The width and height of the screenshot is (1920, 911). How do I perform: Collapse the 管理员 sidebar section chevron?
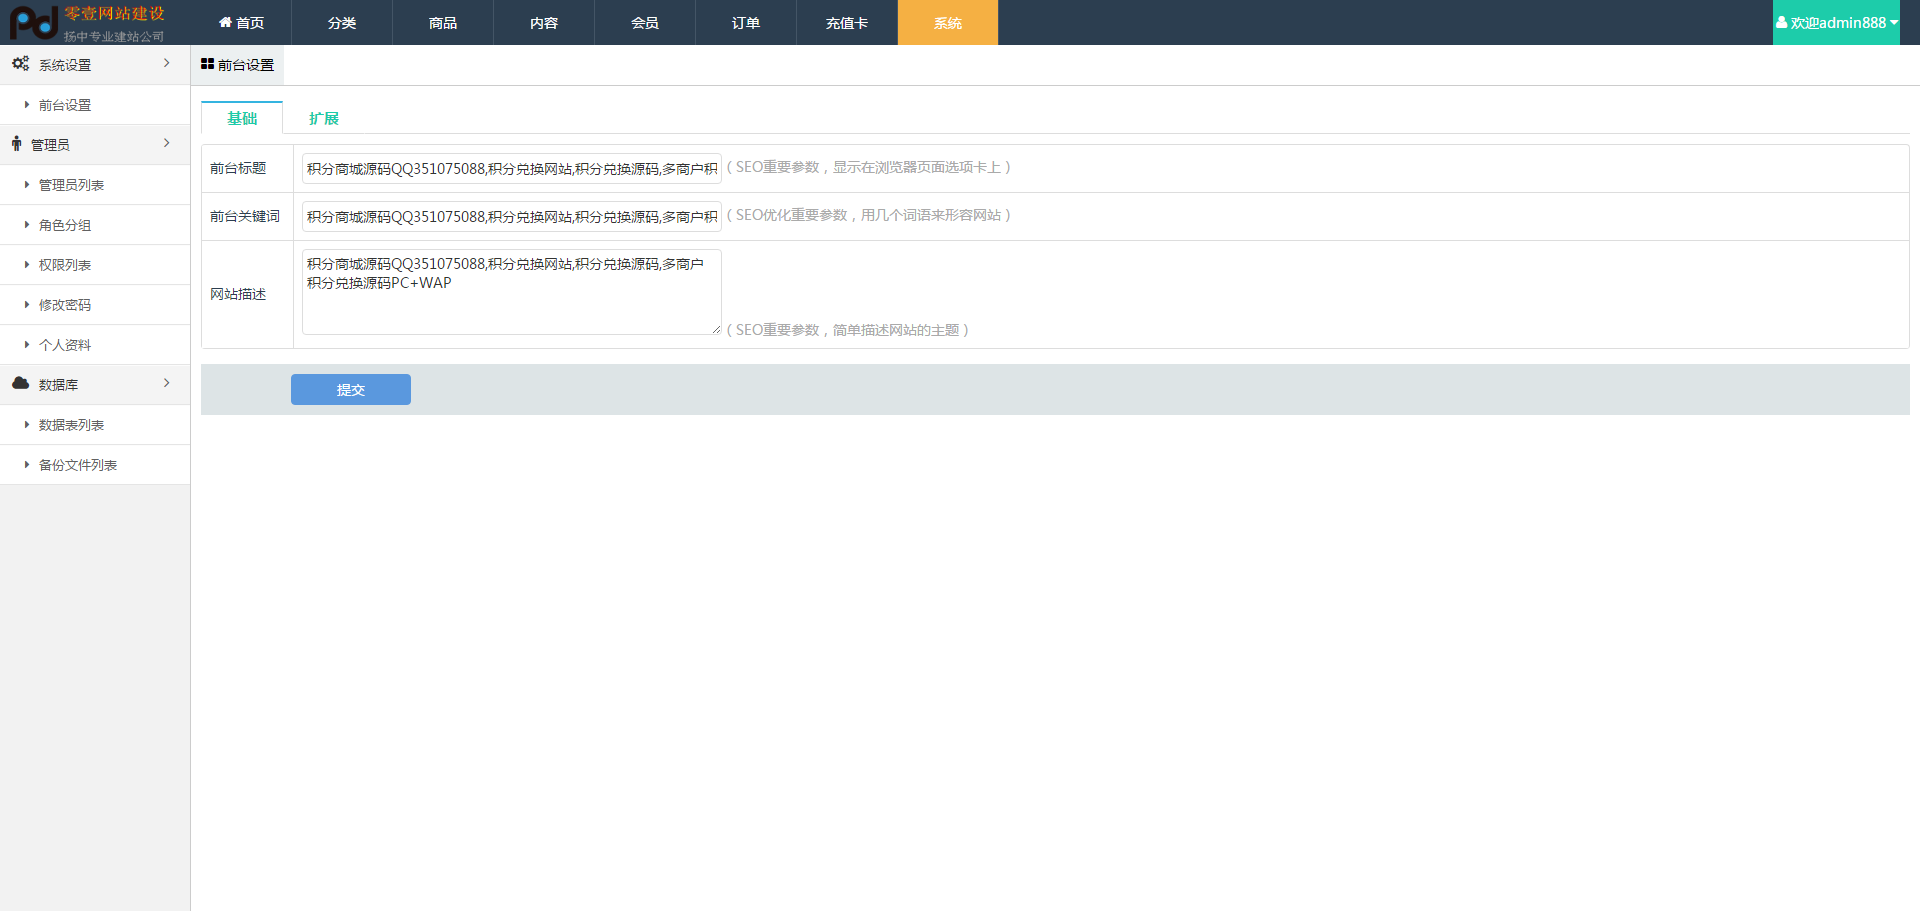(167, 143)
